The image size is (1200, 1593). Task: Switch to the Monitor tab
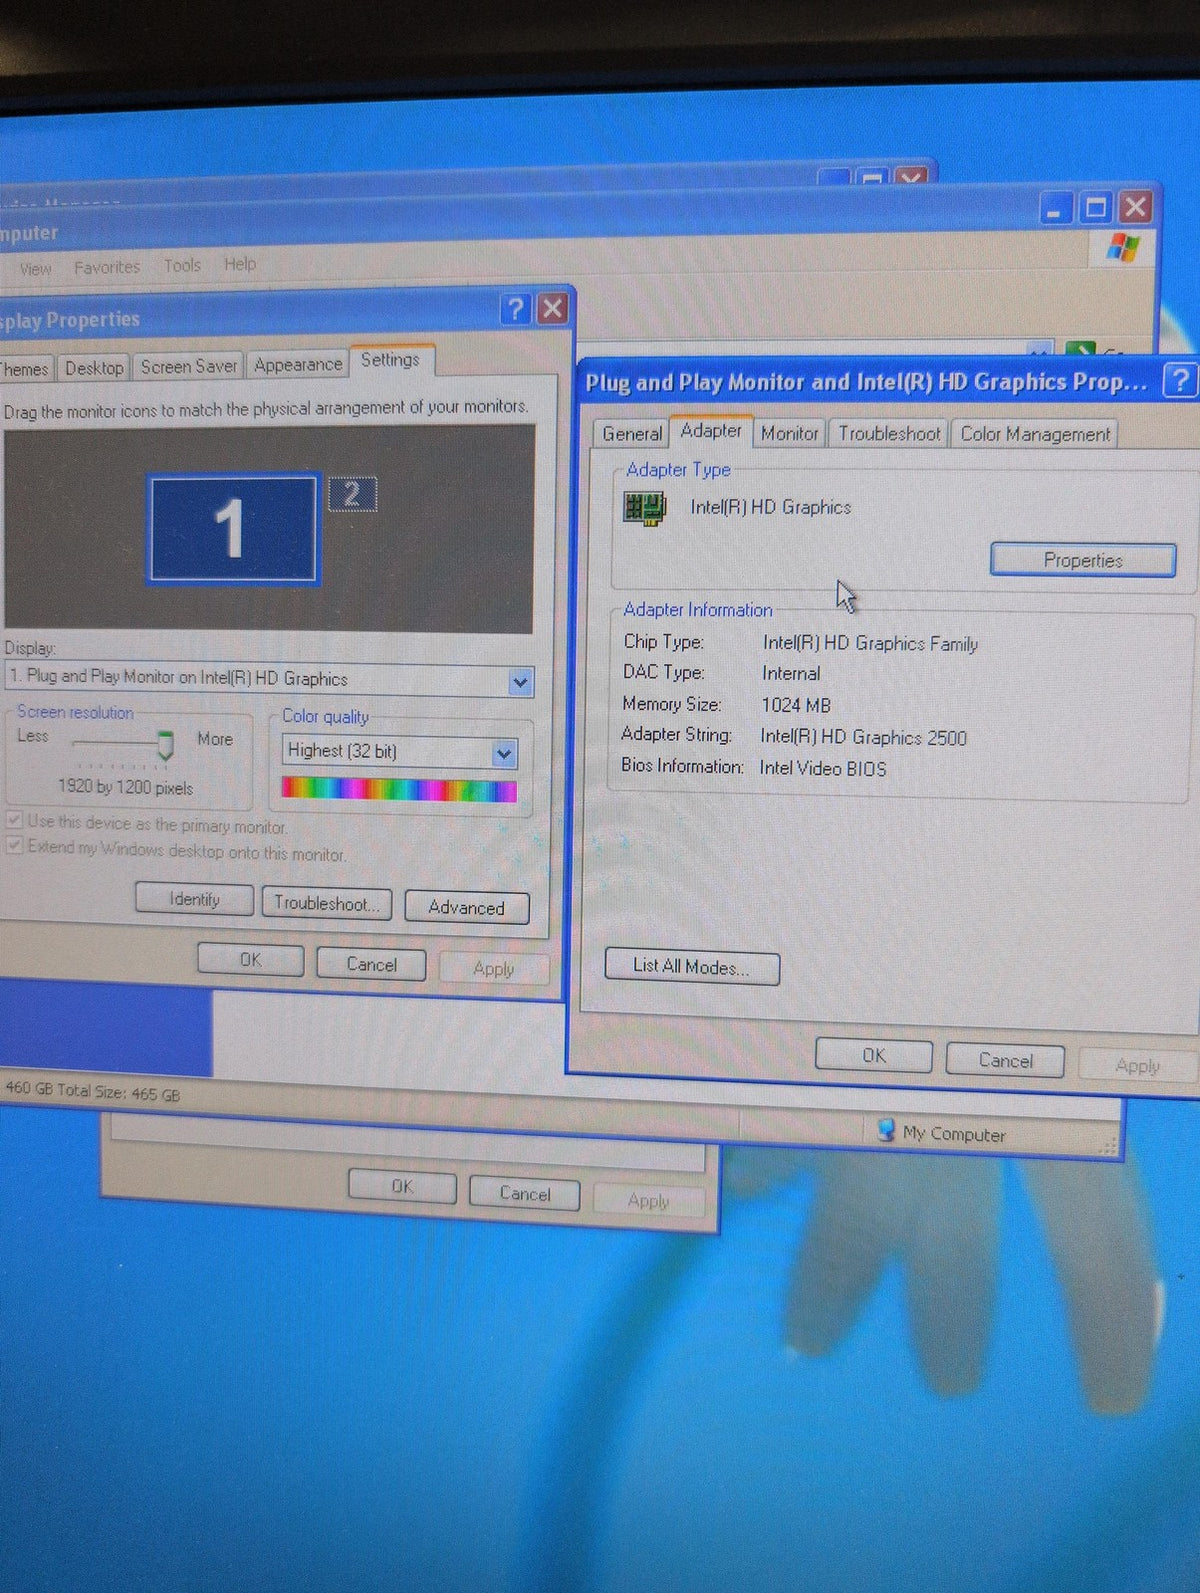coord(789,434)
